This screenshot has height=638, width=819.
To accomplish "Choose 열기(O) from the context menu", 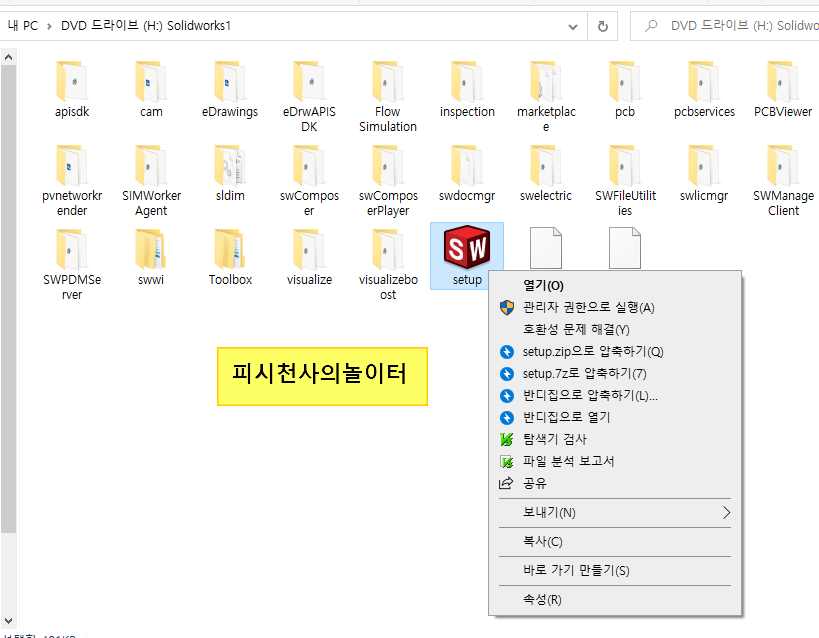I will (615, 285).
